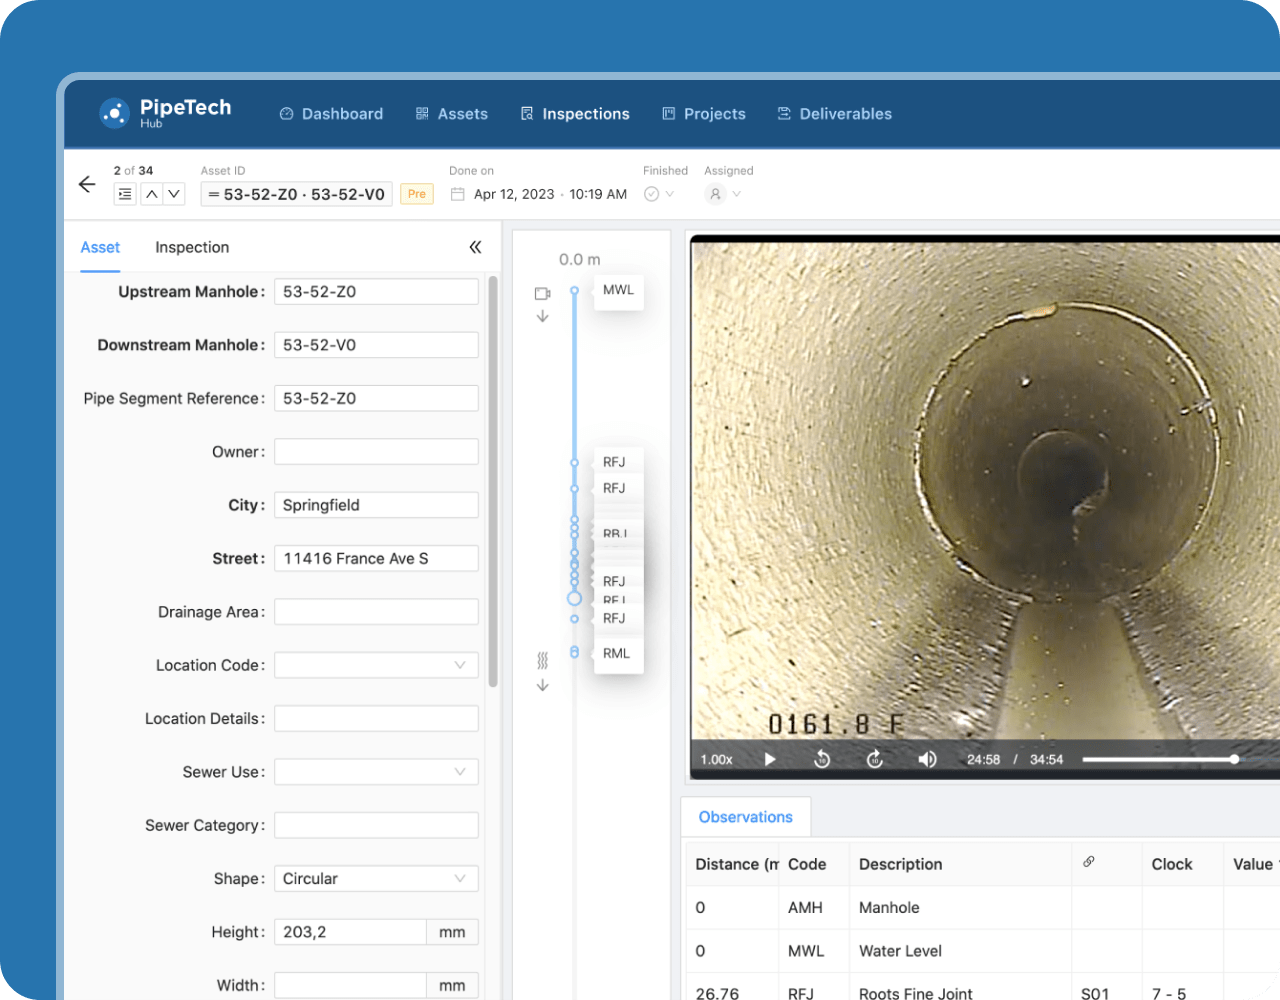1280x1000 pixels.
Task: Expand the Sewer Use dropdown
Action: click(376, 772)
